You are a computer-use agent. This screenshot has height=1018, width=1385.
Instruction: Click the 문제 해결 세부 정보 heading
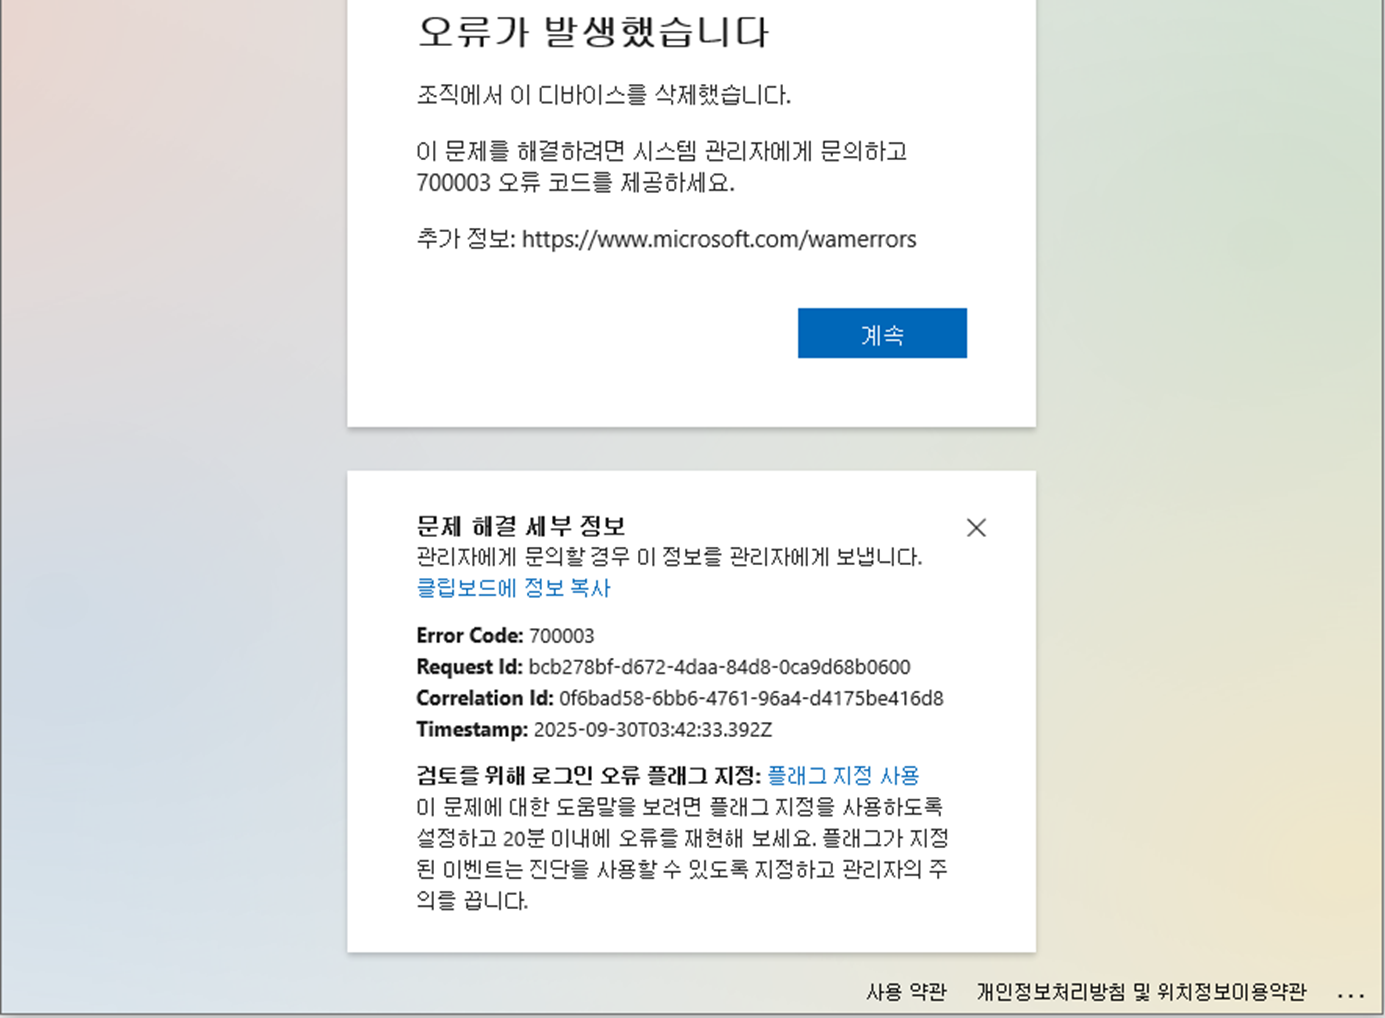coord(521,526)
